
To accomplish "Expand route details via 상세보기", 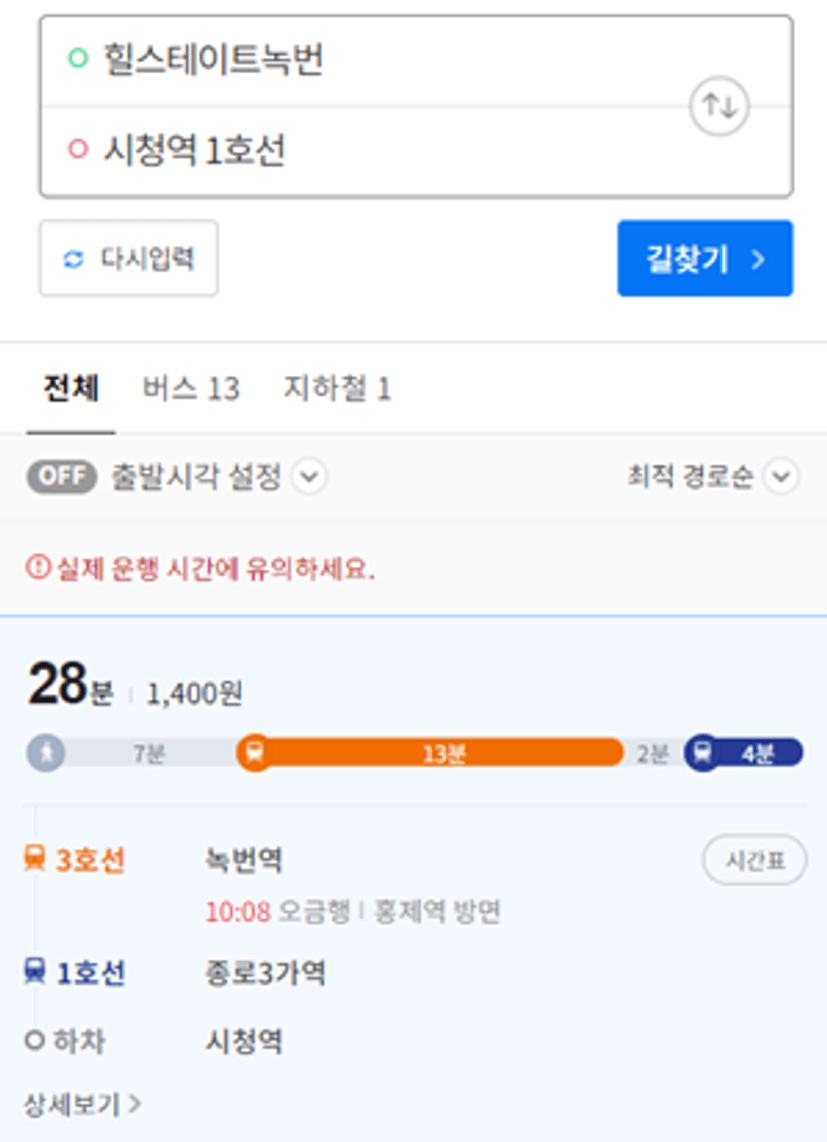I will point(82,1105).
